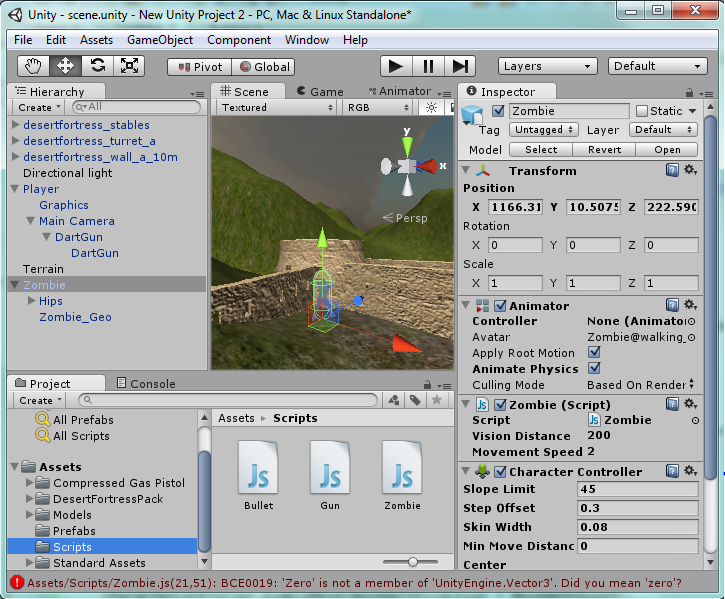
Task: Select the Move tool
Action: [x=65, y=66]
